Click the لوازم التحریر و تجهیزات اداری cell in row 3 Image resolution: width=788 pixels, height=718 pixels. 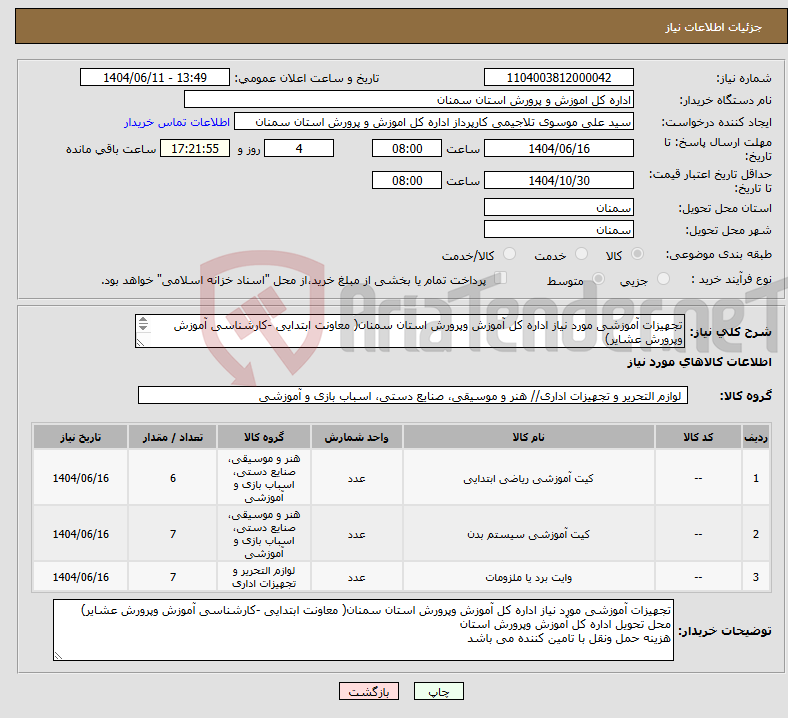click(264, 577)
